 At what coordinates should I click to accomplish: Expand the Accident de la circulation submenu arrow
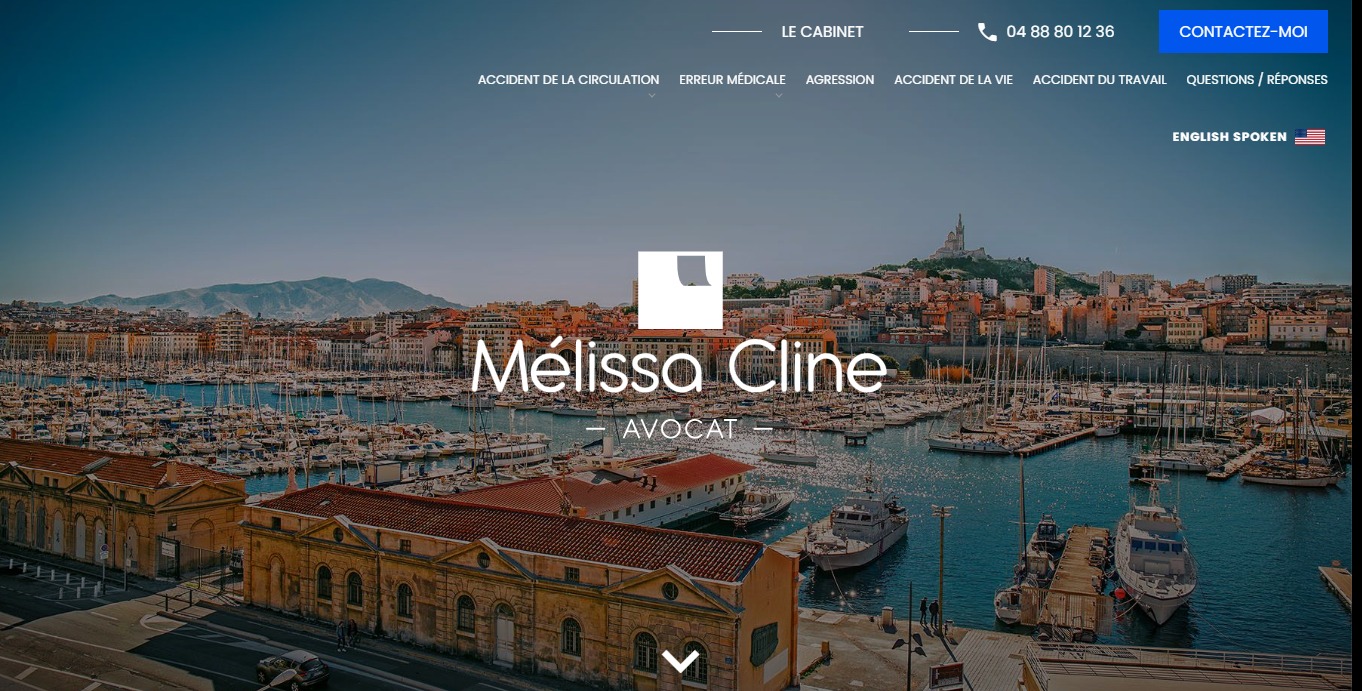652,96
